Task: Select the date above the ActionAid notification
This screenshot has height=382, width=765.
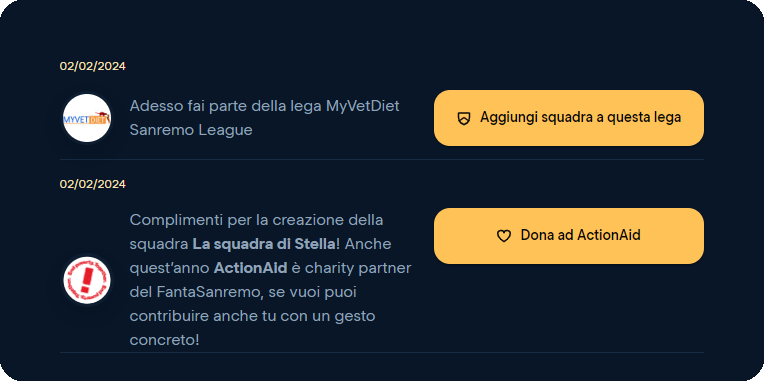Action: click(x=93, y=184)
